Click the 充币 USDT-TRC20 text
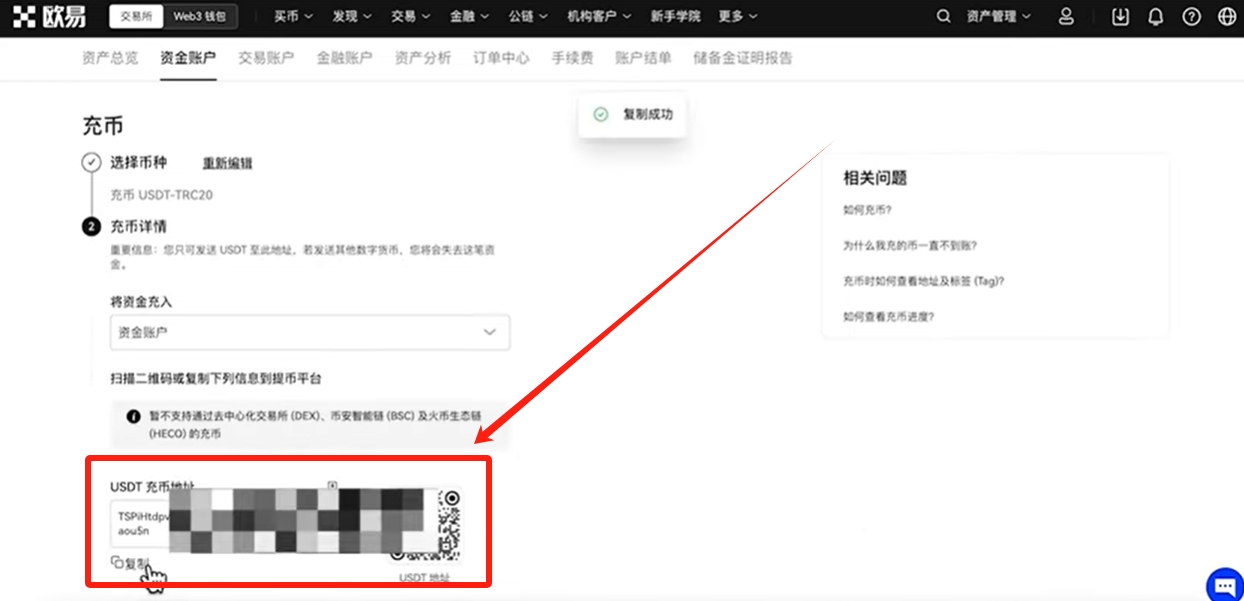Viewport: 1244px width, 601px height. tap(161, 195)
